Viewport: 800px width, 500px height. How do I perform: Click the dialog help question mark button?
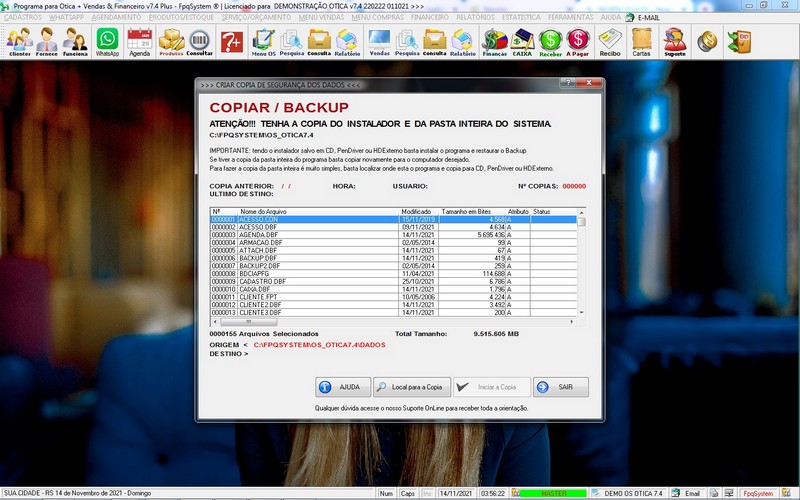click(568, 83)
